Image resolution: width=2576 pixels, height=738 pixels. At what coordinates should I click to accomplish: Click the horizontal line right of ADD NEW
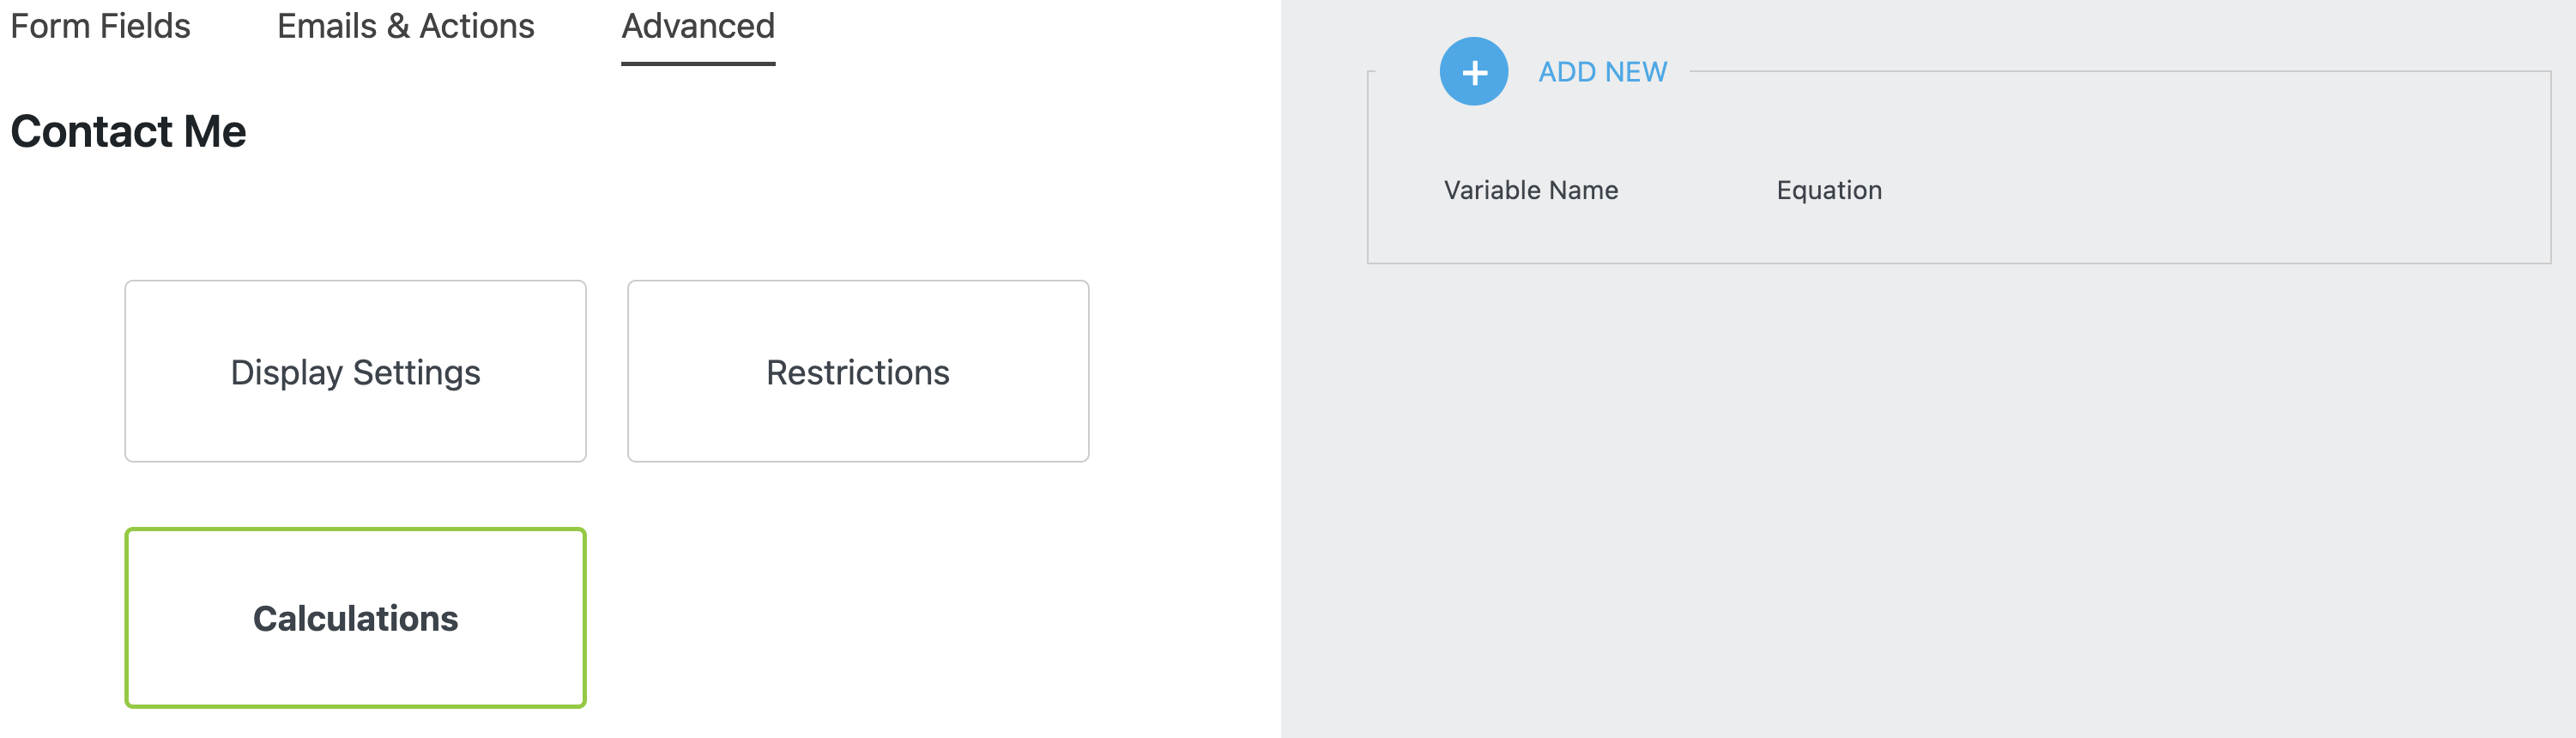pyautogui.click(x=2100, y=71)
